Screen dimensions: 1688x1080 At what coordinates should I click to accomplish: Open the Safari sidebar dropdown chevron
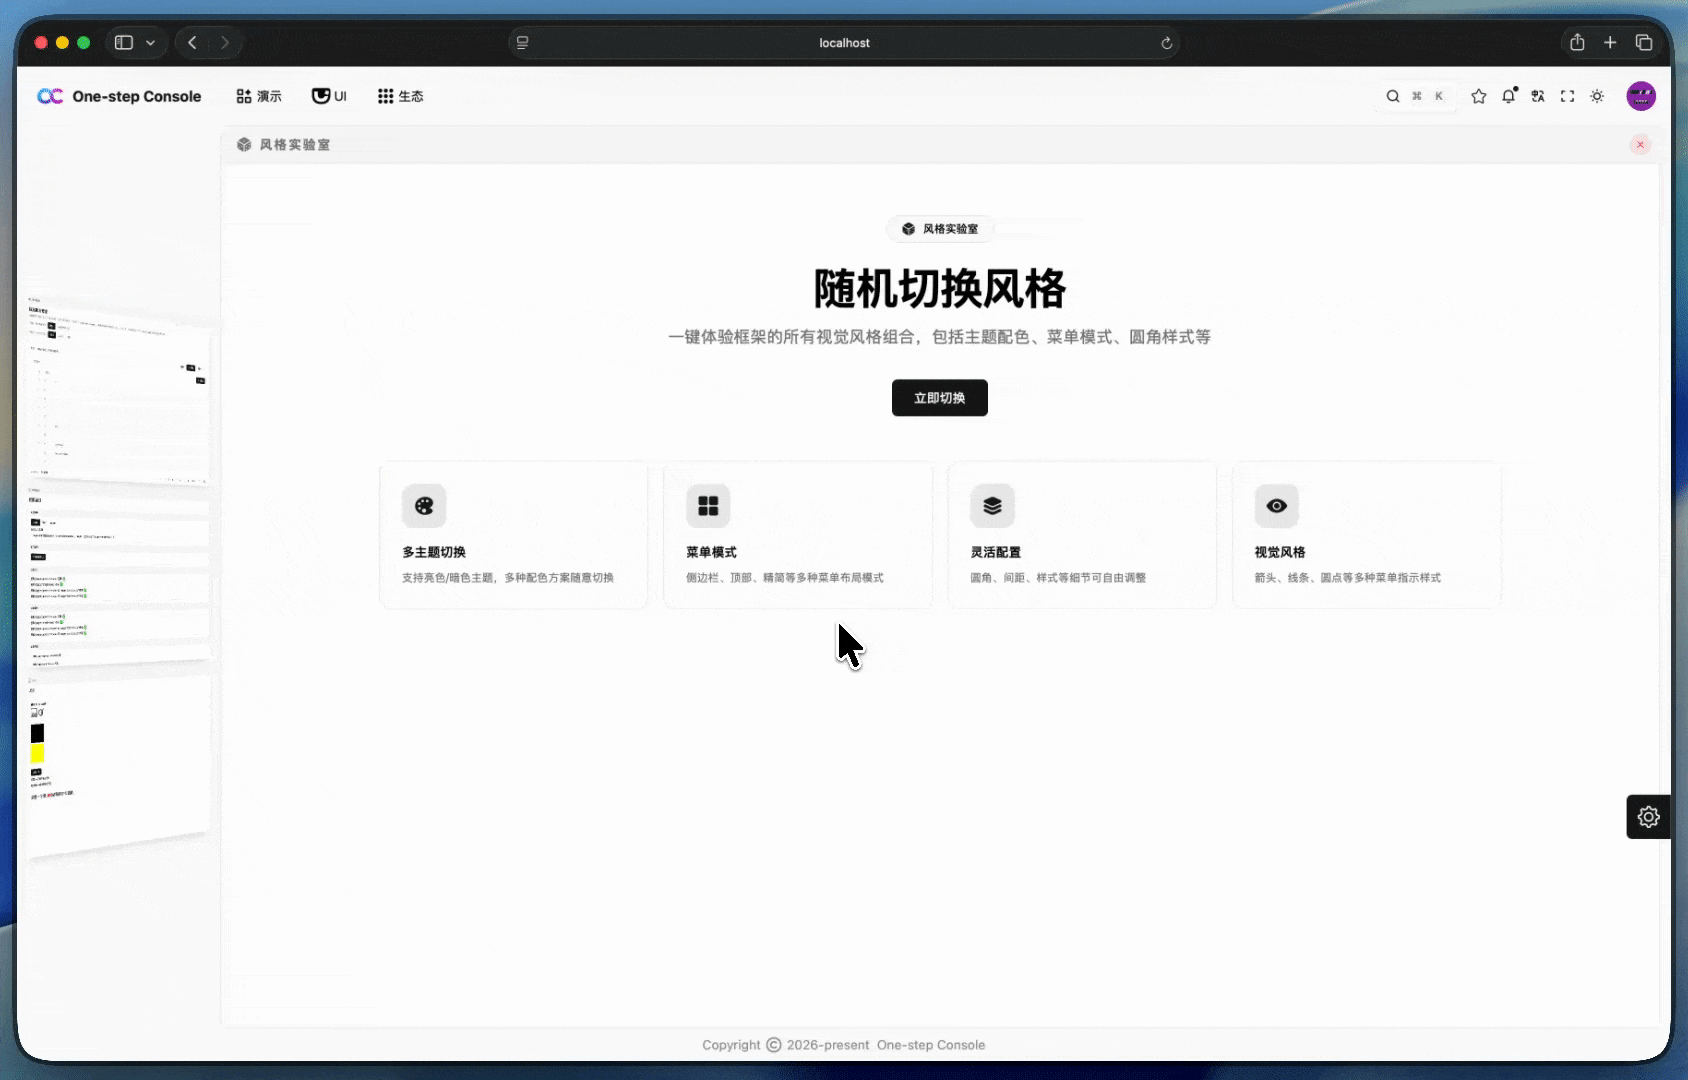tap(150, 43)
